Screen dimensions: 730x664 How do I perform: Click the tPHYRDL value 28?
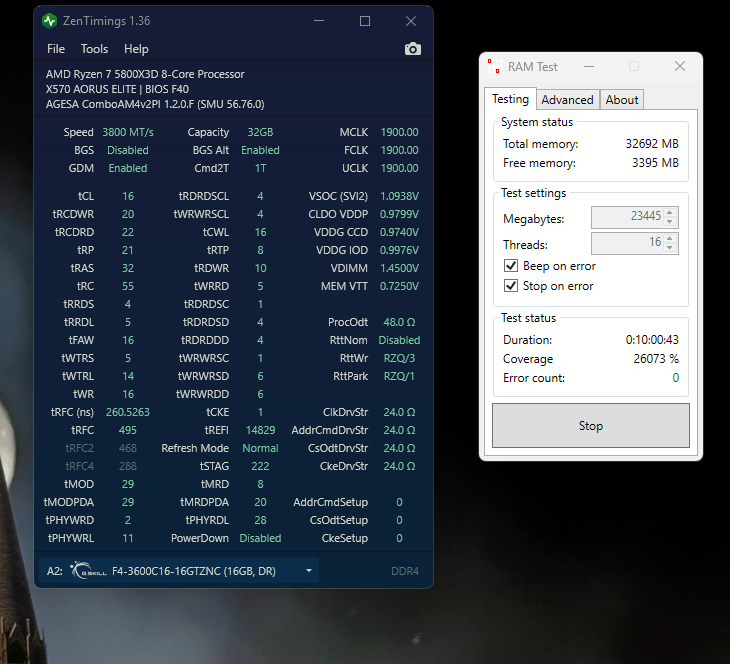[x=260, y=520]
